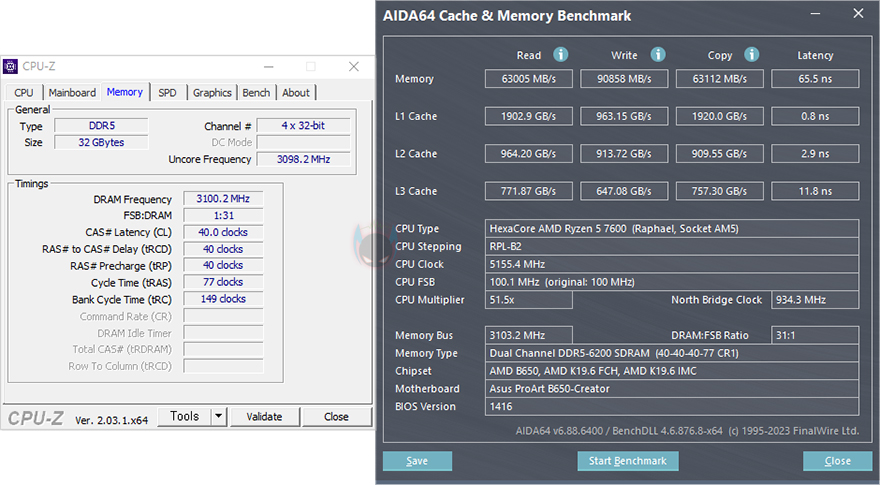Click L2 Cache Read value 964.20 GB/s

(529, 153)
